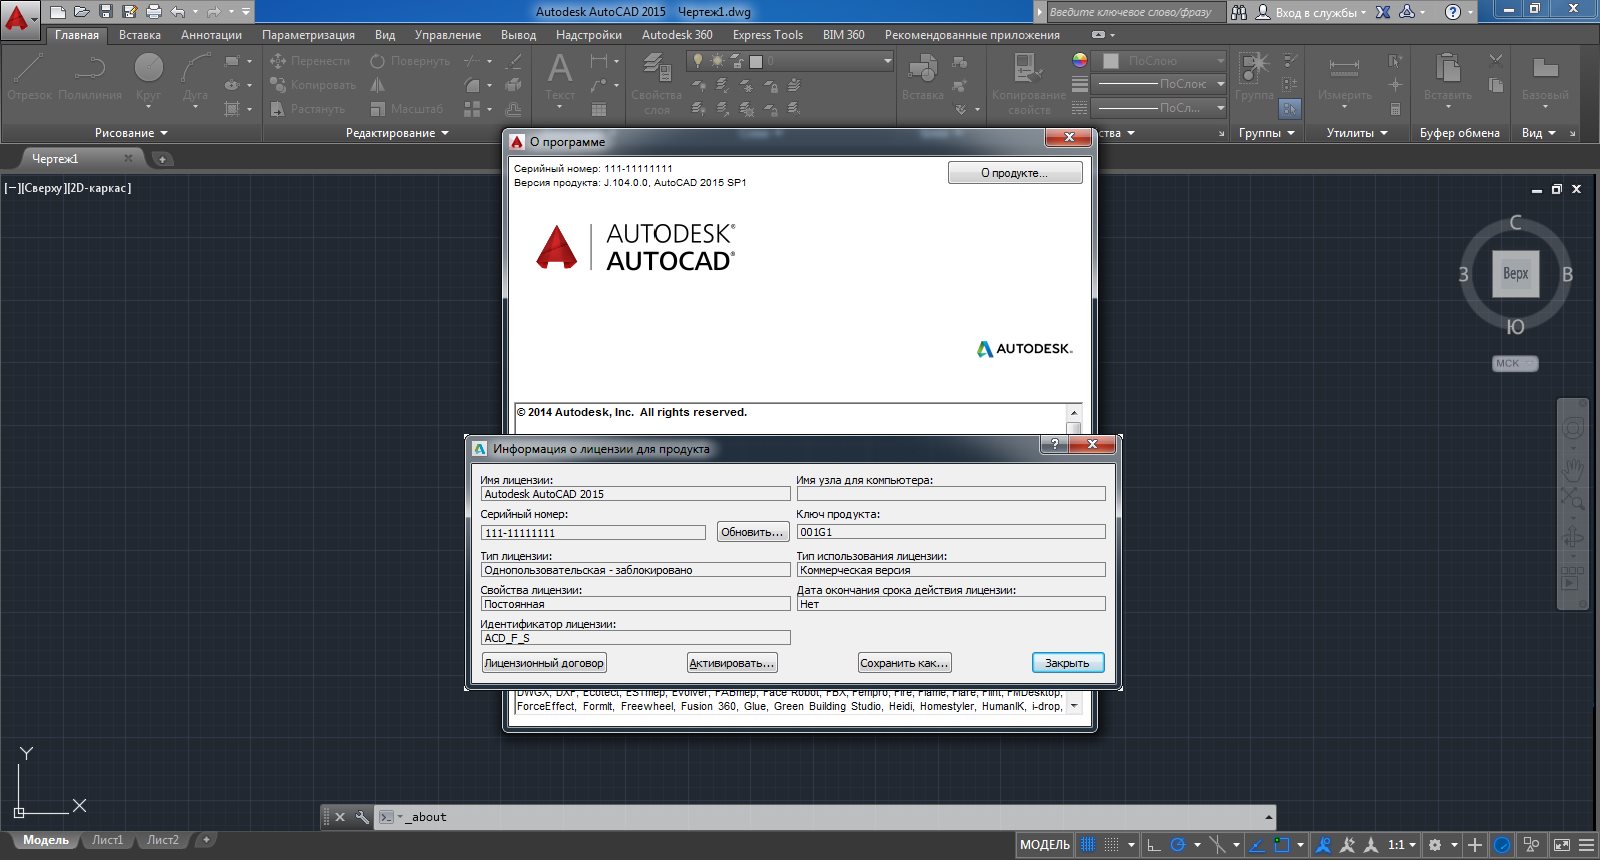Screen dimensions: 1600x860
Task: Select the Полилиния polyline tool
Action: (90, 77)
